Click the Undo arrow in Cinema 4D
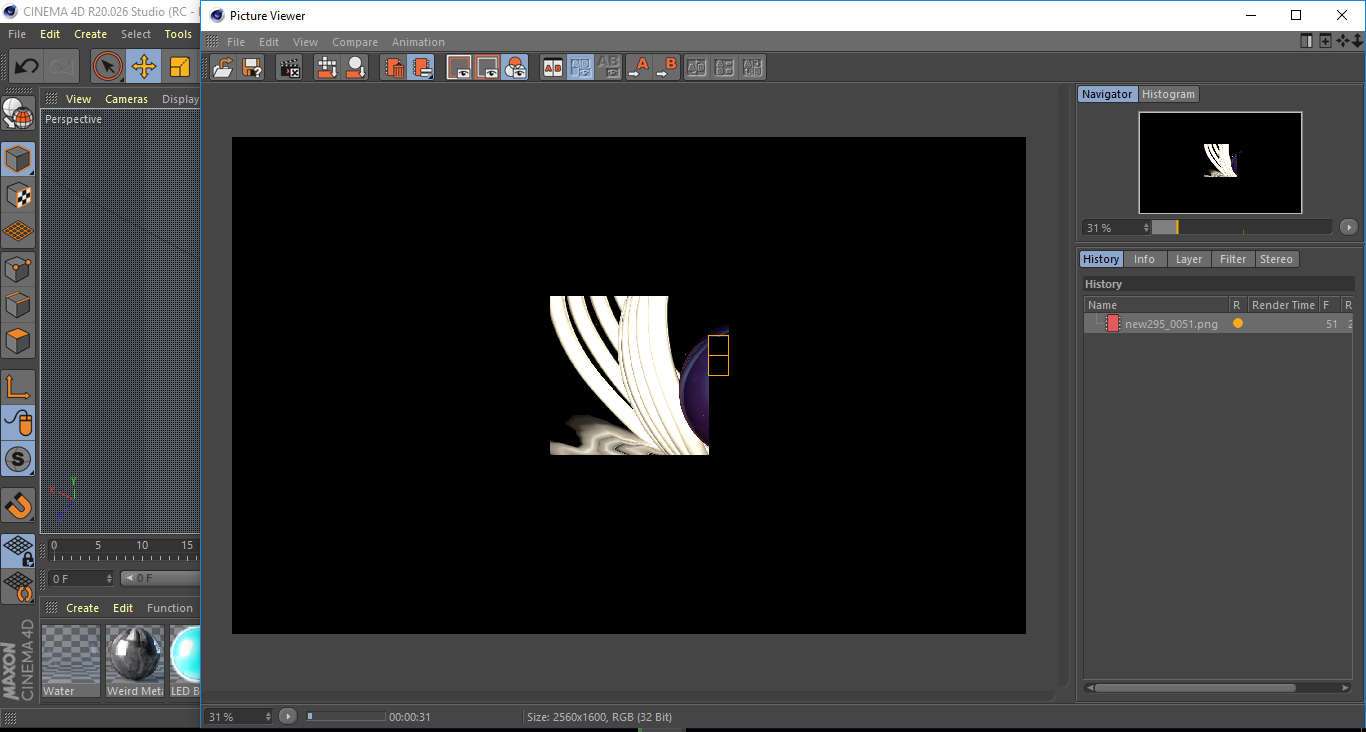Image resolution: width=1366 pixels, height=732 pixels. (x=26, y=67)
